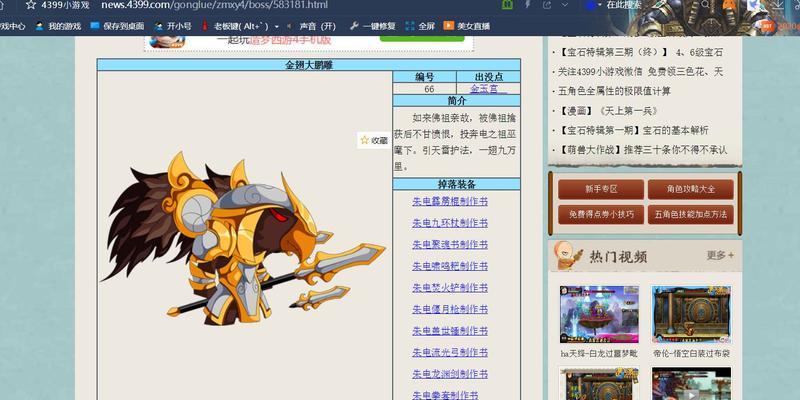This screenshot has height=400, width=800.
Task: Click the download arrow icon
Action: (777, 5)
